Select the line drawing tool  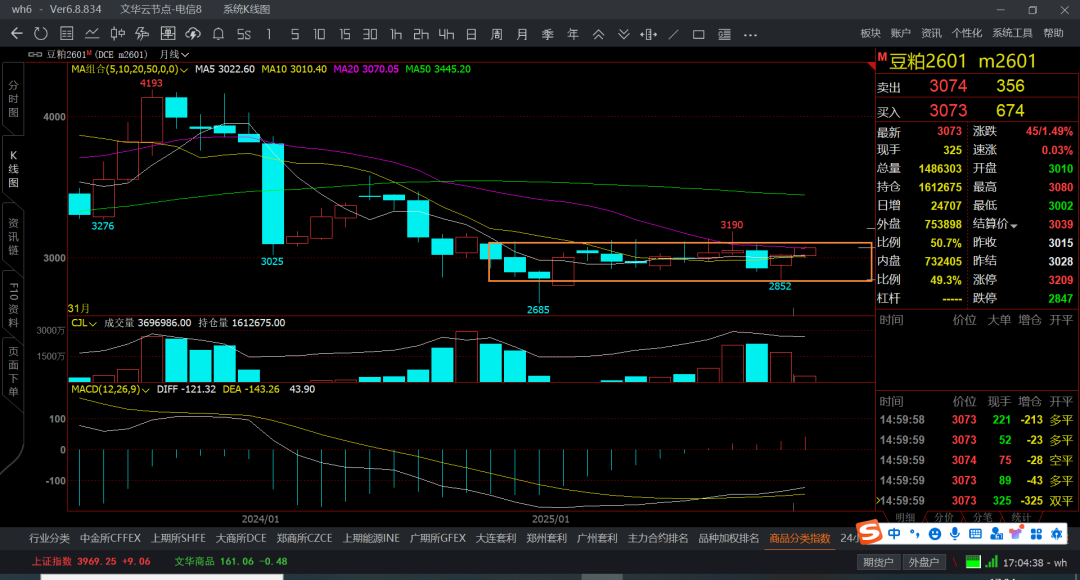[674, 34]
